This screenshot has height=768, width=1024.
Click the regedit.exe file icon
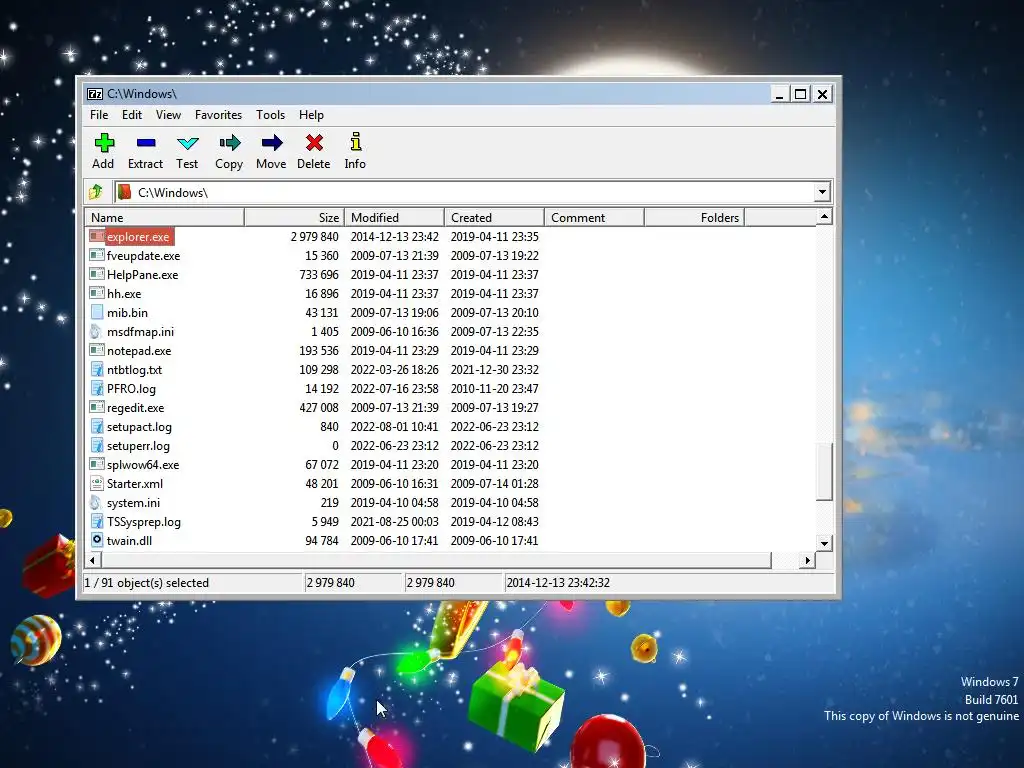(x=97, y=407)
